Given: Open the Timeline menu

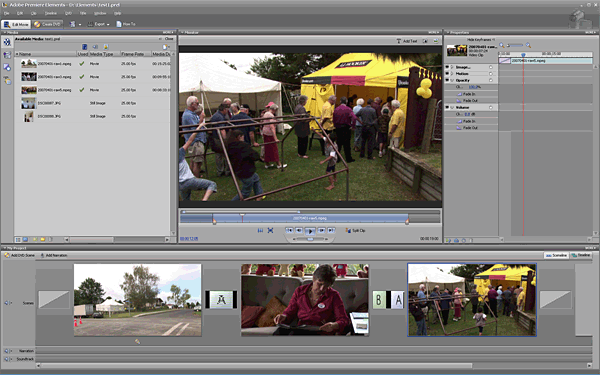Looking at the screenshot, I should coord(51,13).
